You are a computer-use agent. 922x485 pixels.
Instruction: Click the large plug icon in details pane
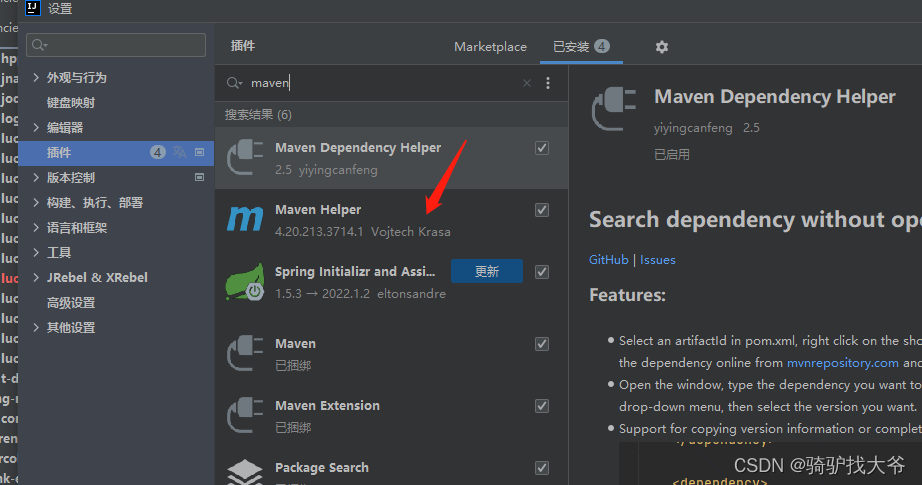click(614, 109)
